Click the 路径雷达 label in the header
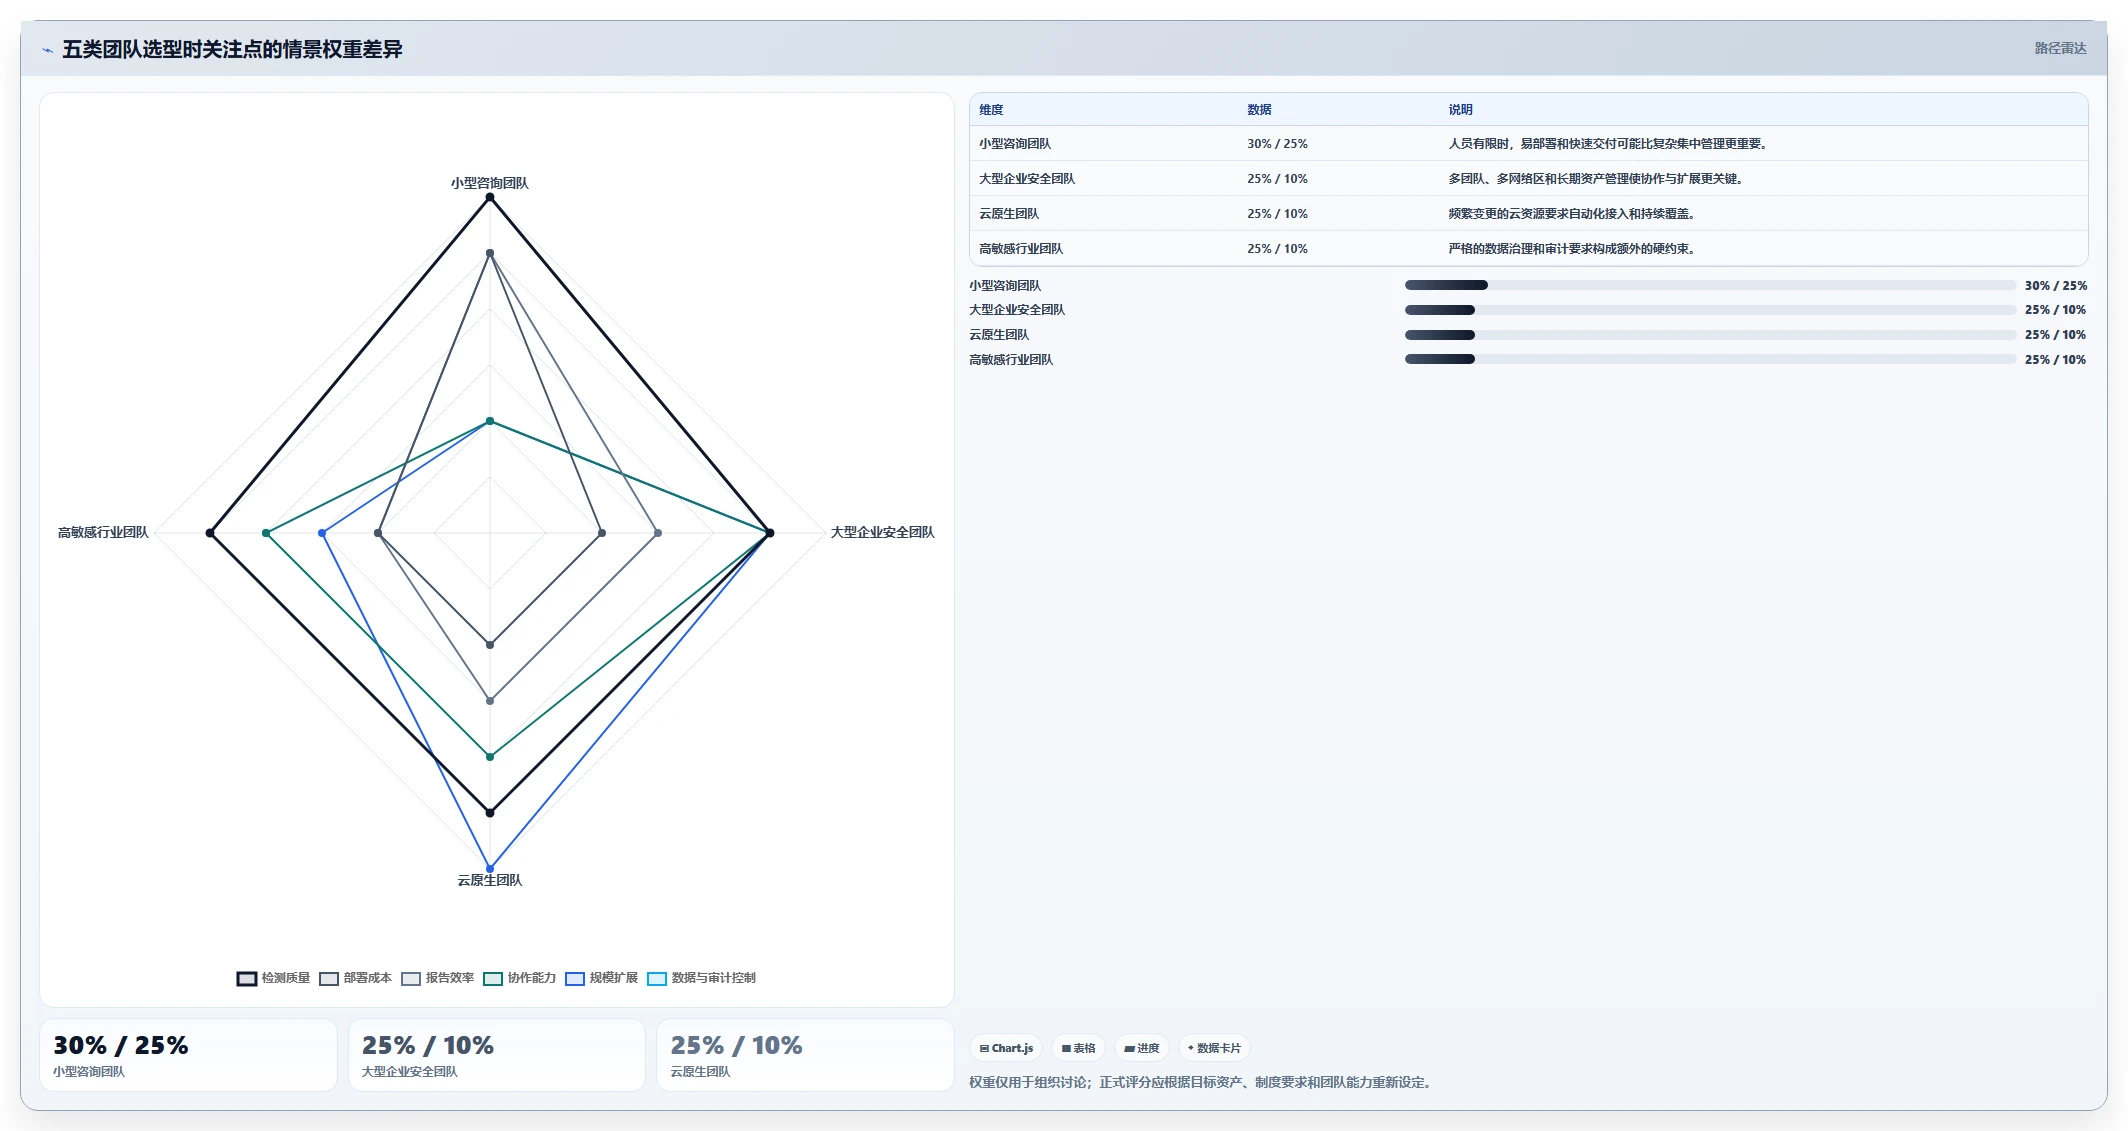Viewport: 2128px width, 1131px height. pyautogui.click(x=2060, y=48)
